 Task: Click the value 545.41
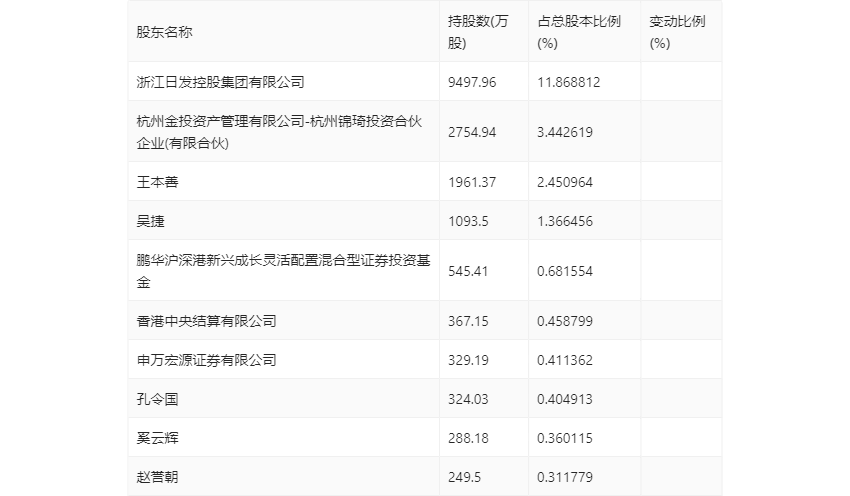(x=468, y=270)
